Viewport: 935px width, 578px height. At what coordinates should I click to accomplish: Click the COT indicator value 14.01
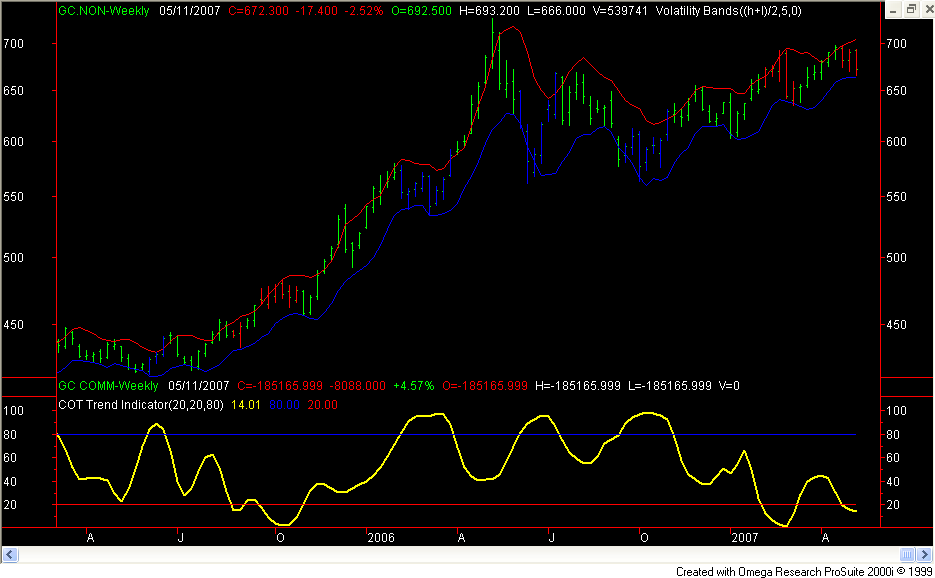point(246,405)
